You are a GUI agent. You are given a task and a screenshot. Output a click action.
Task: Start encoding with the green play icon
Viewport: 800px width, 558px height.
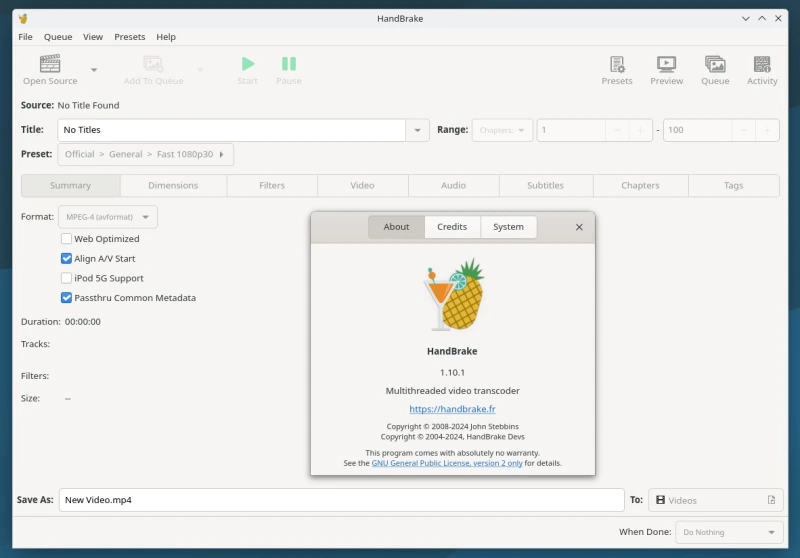[x=247, y=64]
